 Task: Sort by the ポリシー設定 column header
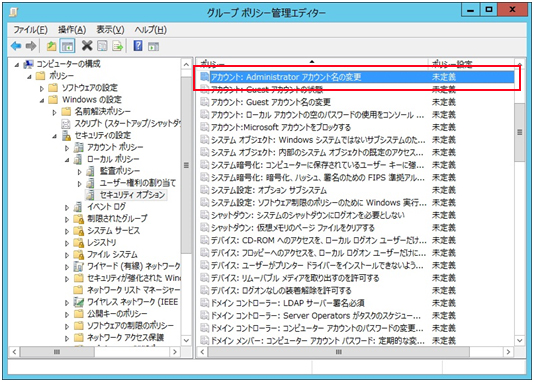coord(472,63)
